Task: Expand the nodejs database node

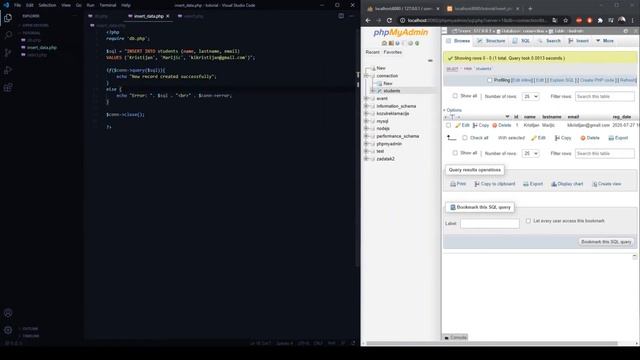Action: coord(366,129)
